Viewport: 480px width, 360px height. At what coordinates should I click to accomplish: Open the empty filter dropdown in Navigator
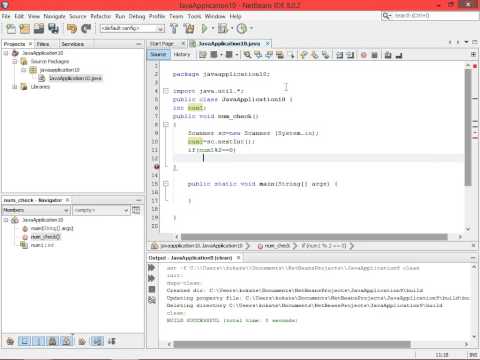pyautogui.click(x=101, y=210)
